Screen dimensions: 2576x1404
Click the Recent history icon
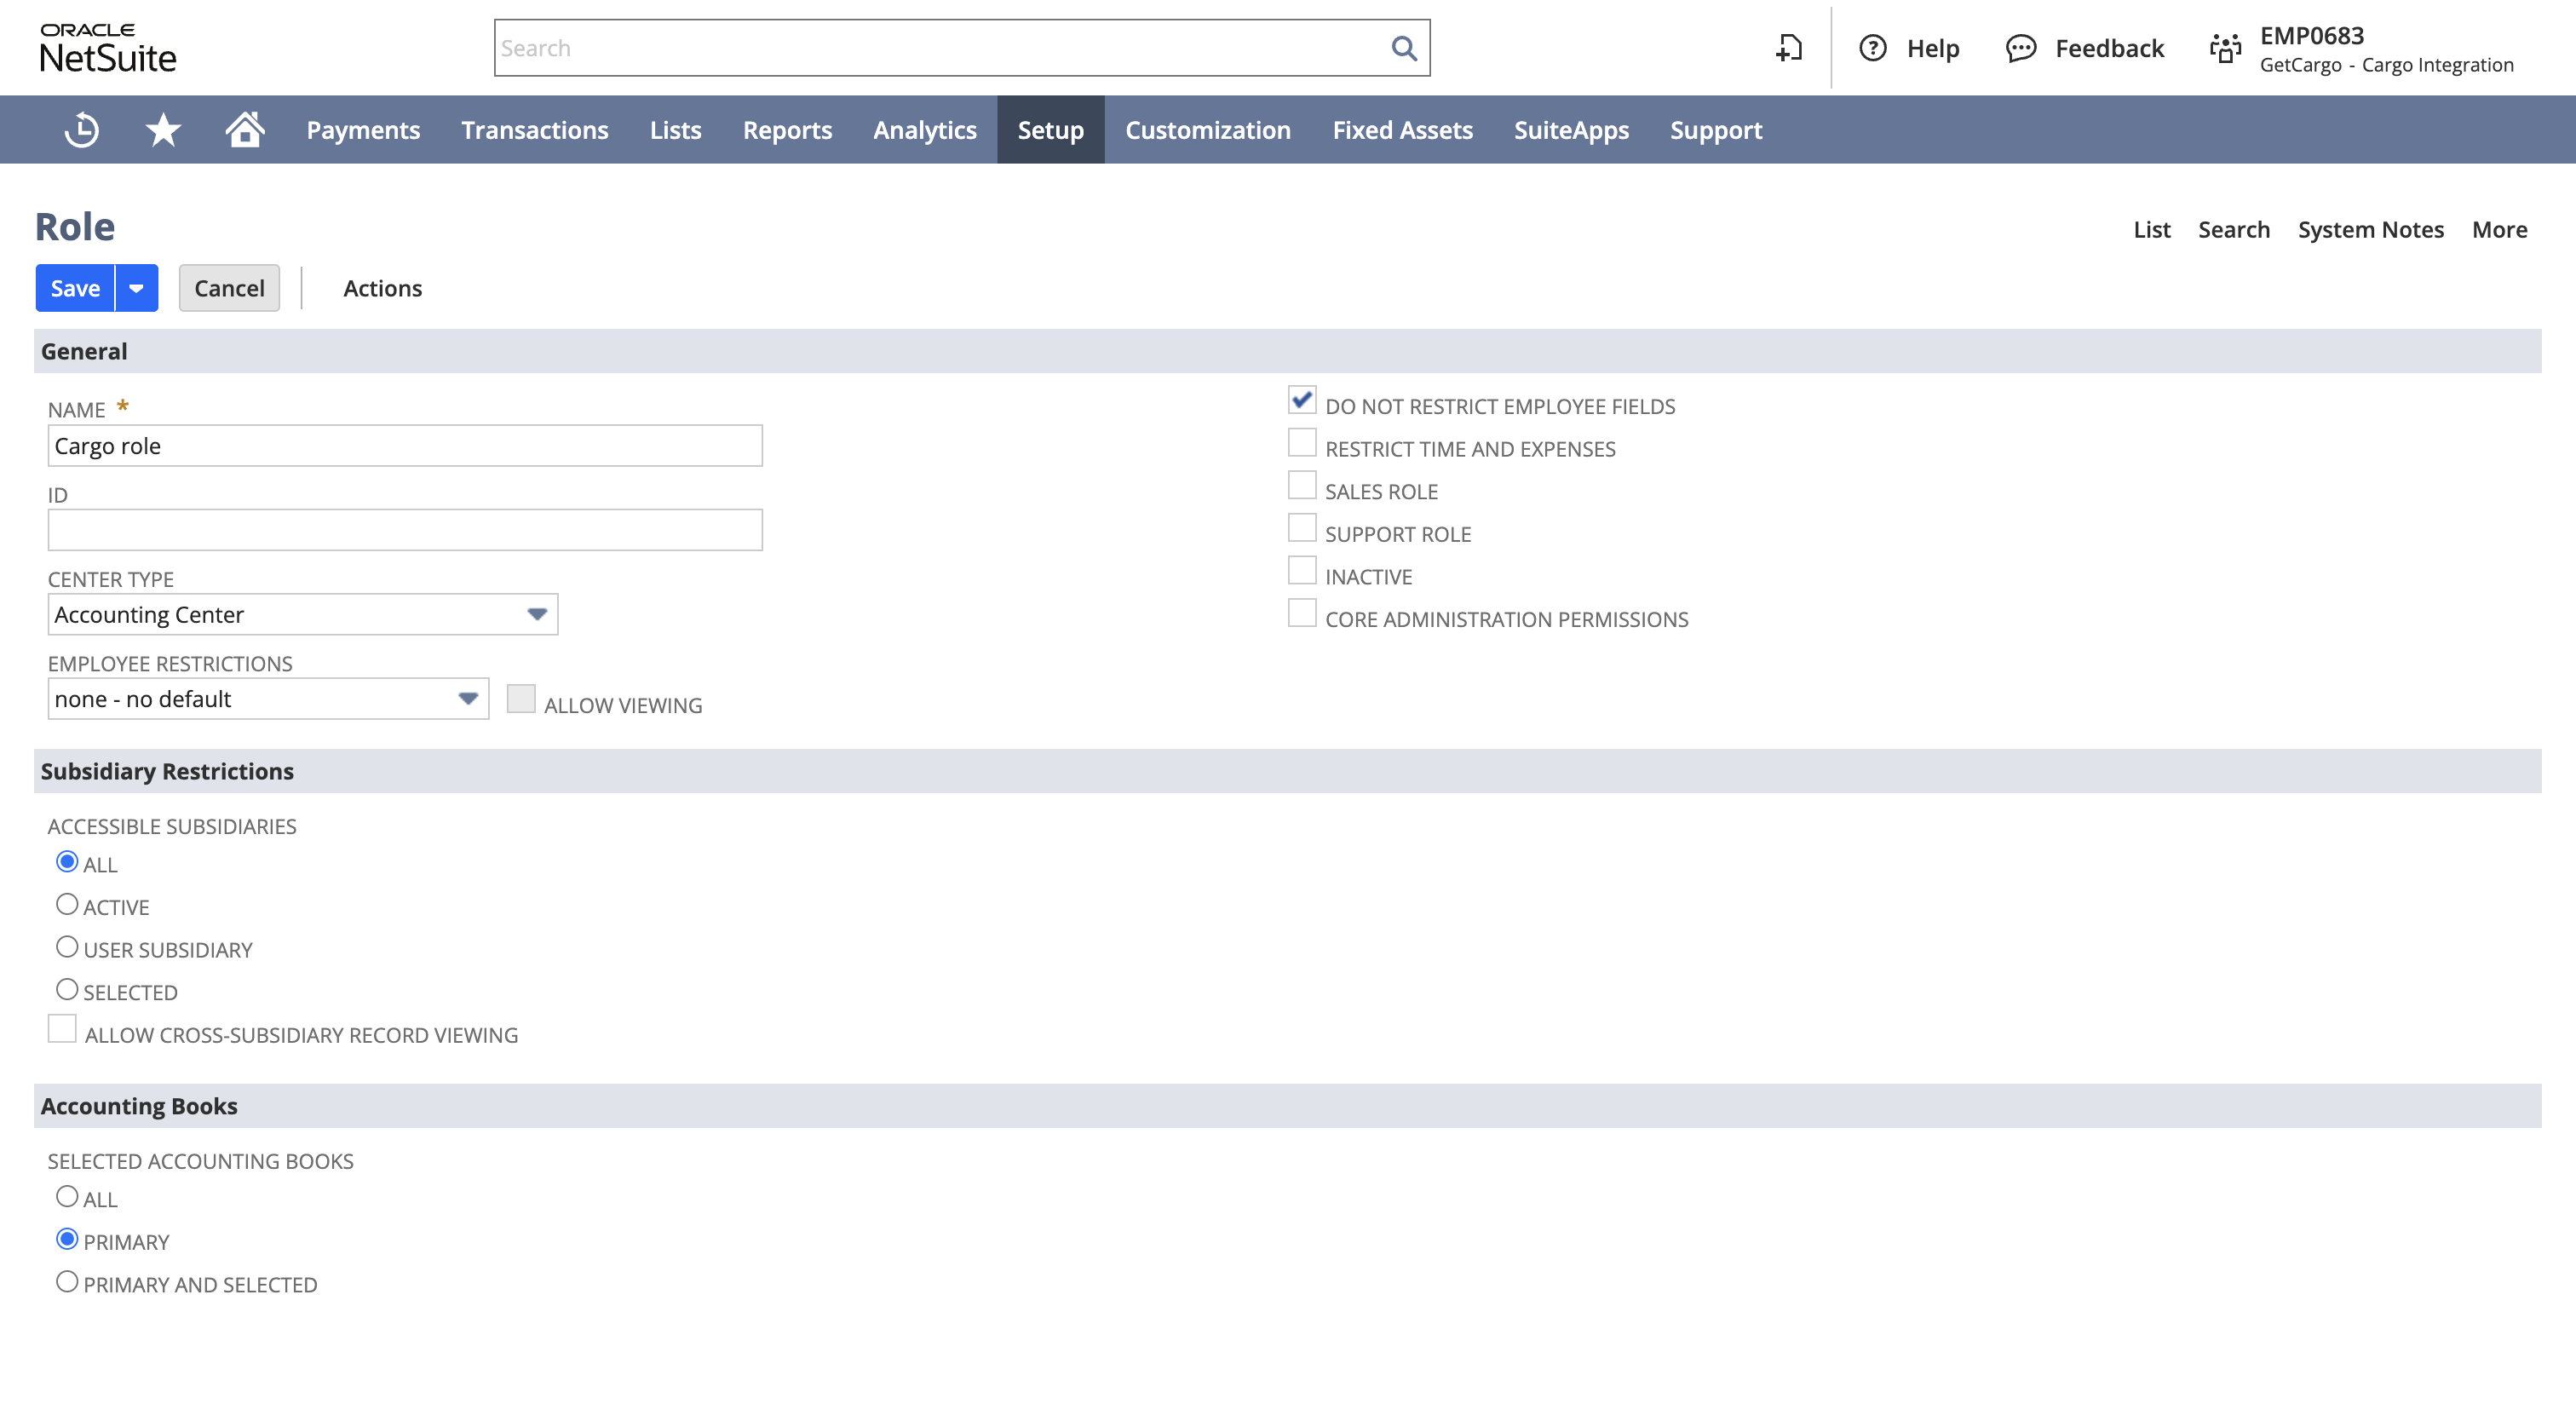tap(81, 129)
